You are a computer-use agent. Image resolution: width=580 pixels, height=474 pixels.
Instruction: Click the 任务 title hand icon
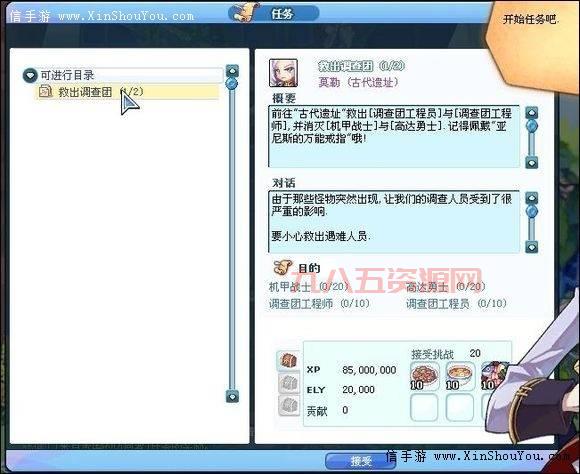(247, 12)
